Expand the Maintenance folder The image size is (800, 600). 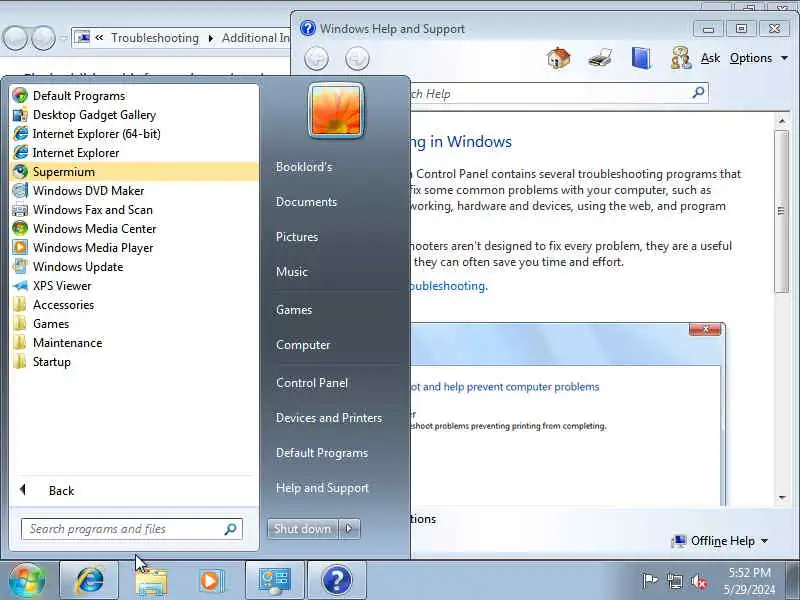[x=134, y=343]
